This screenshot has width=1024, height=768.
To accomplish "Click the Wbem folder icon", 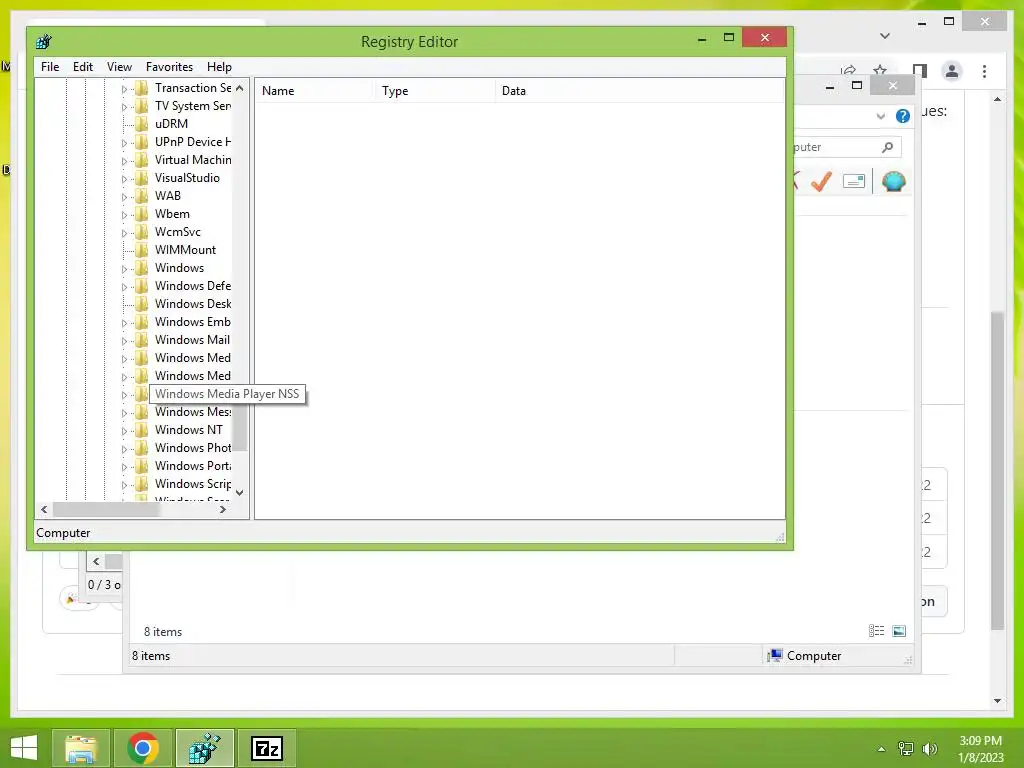I will (x=141, y=214).
